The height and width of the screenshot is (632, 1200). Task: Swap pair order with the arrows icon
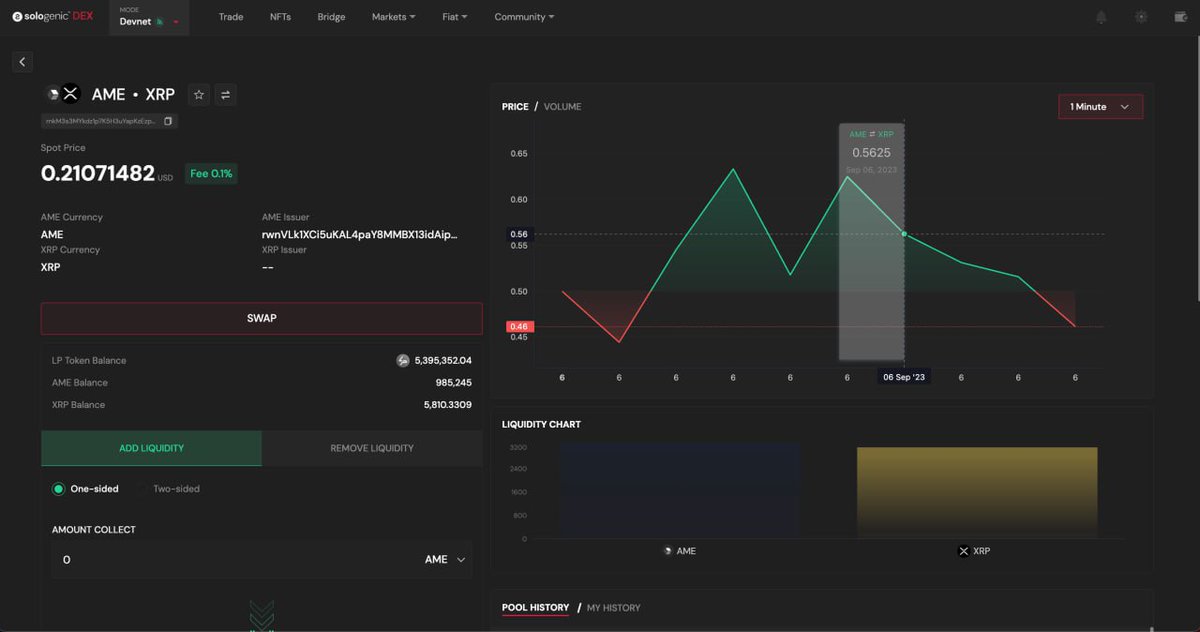pos(225,94)
